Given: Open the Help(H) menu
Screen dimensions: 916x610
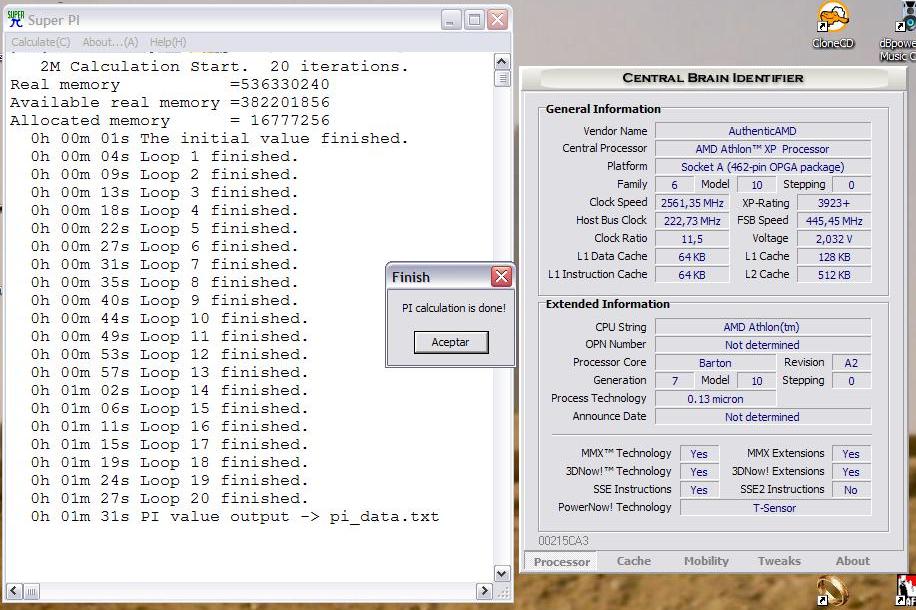Looking at the screenshot, I should pyautogui.click(x=167, y=42).
